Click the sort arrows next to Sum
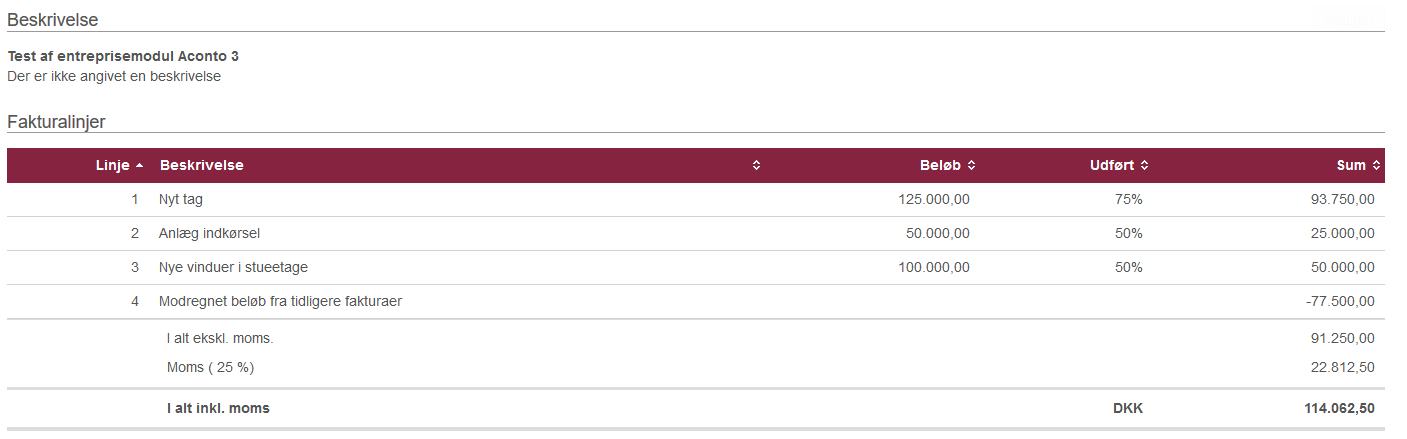Image resolution: width=1407 pixels, height=439 pixels. pyautogui.click(x=1376, y=166)
